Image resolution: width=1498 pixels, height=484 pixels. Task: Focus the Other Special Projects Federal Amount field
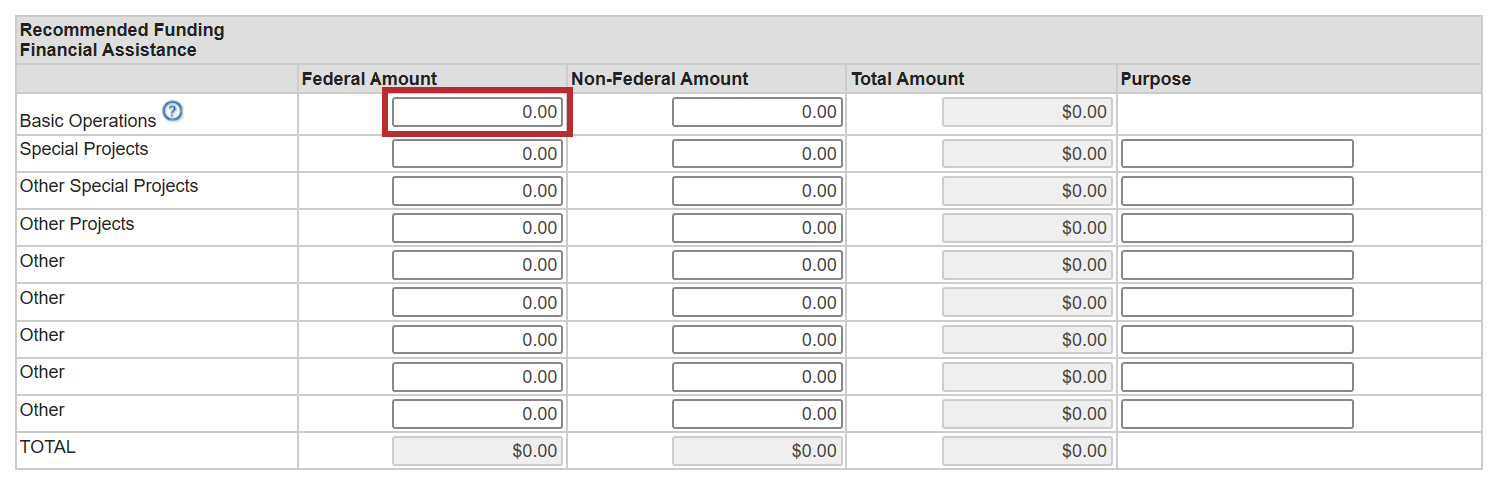click(x=477, y=191)
